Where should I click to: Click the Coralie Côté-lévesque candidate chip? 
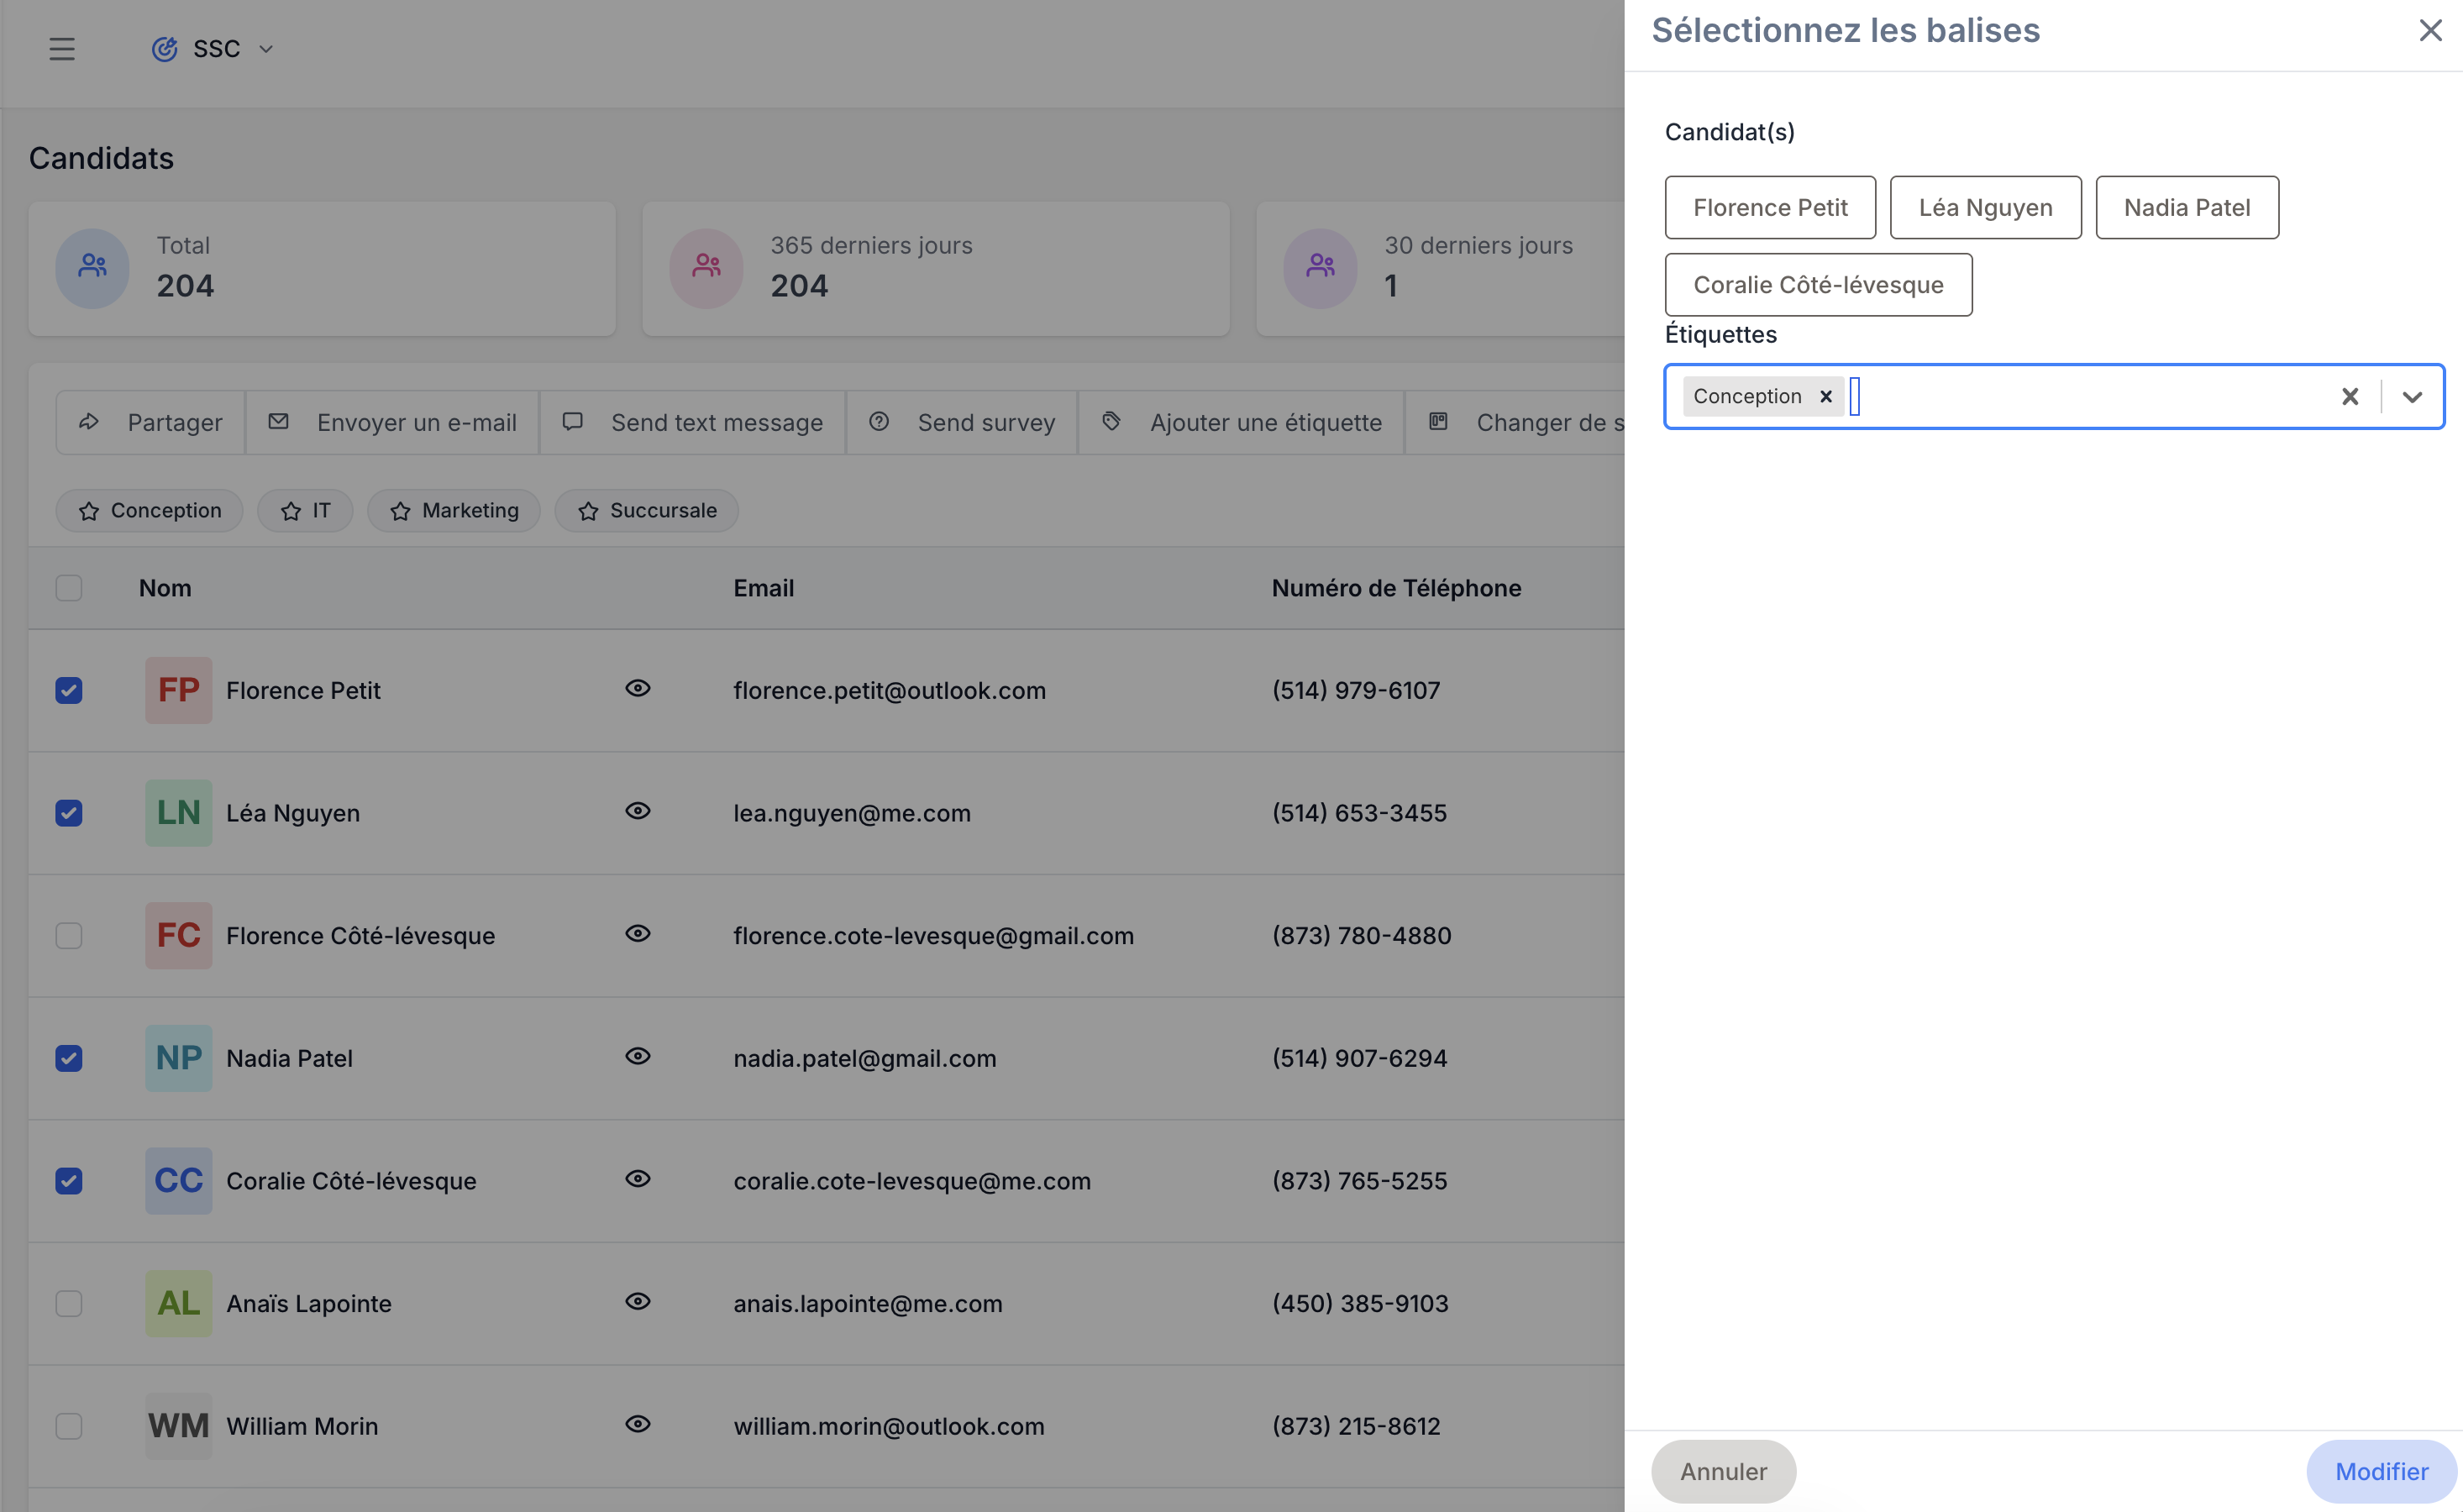click(x=1818, y=284)
